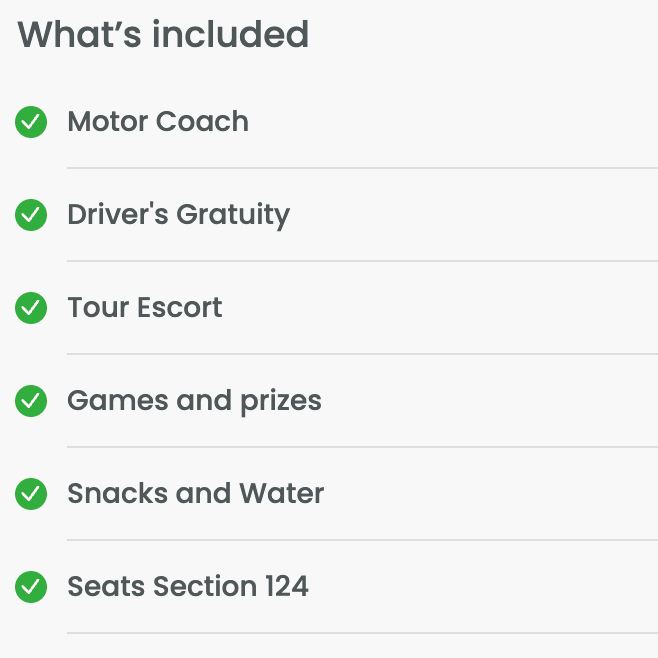
Task: Select the green check for Tour Escort
Action: (x=31, y=308)
